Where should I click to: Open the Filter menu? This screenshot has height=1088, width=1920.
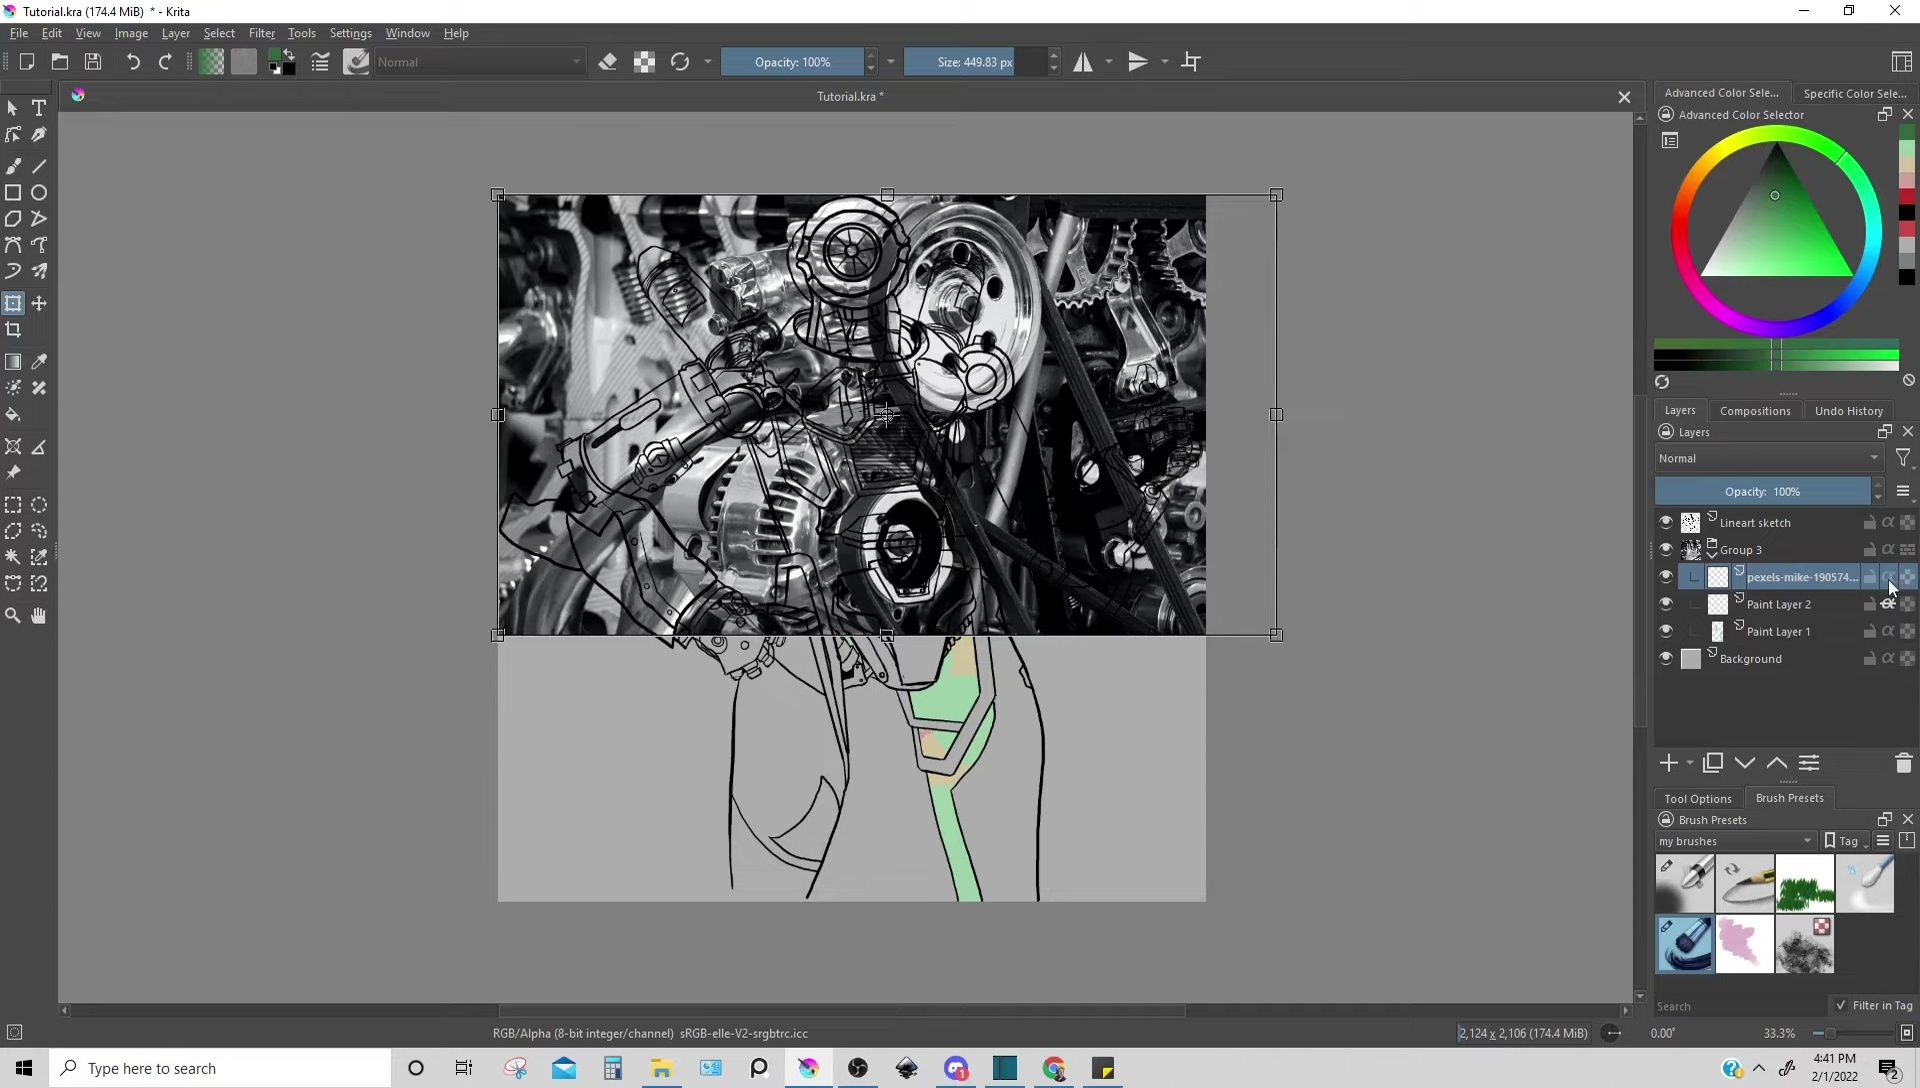pos(261,33)
